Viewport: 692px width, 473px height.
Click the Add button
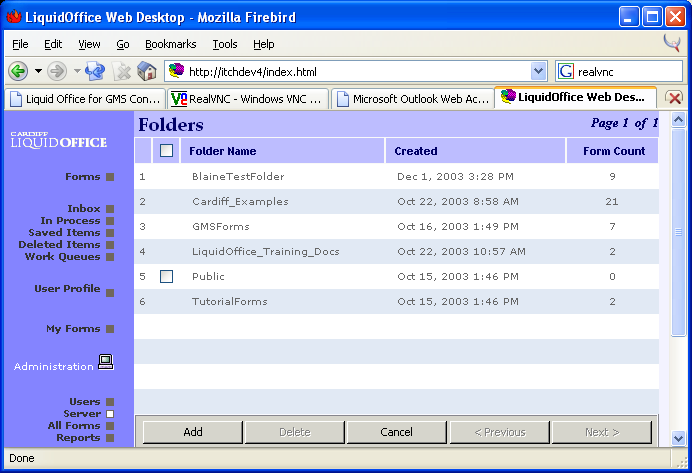(193, 432)
